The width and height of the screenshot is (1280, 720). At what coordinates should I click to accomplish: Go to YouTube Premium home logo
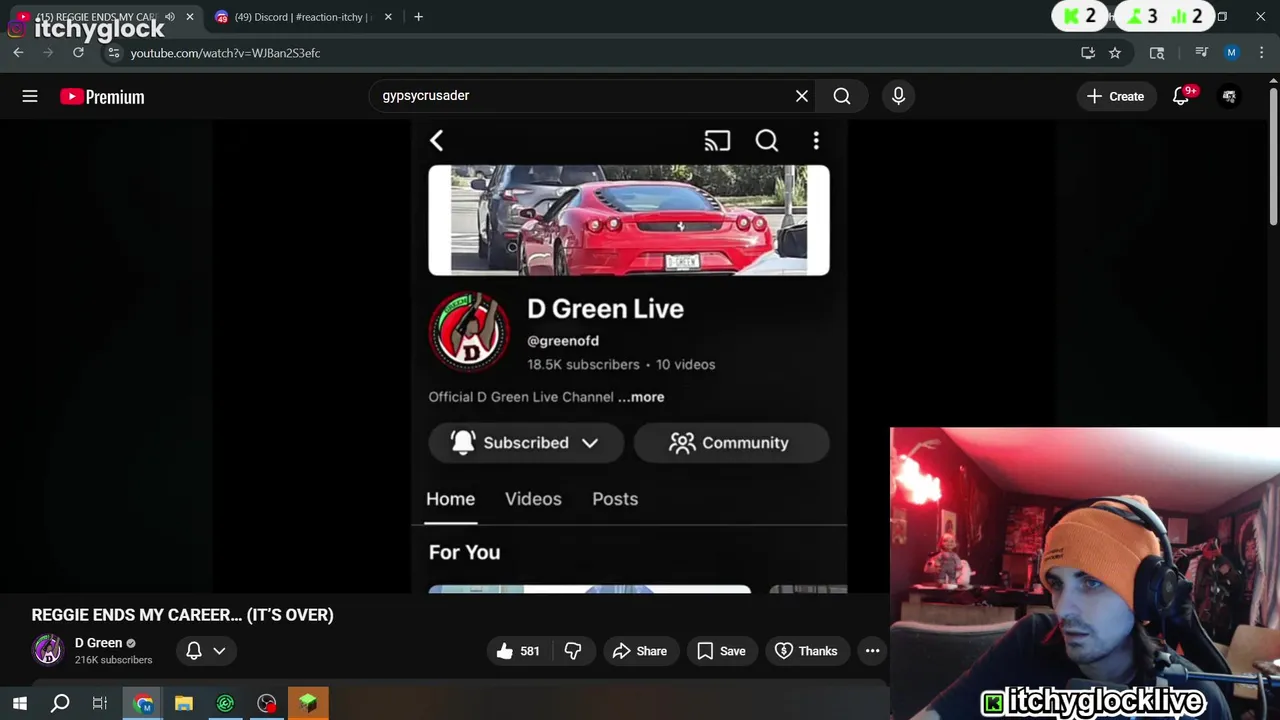(x=102, y=96)
